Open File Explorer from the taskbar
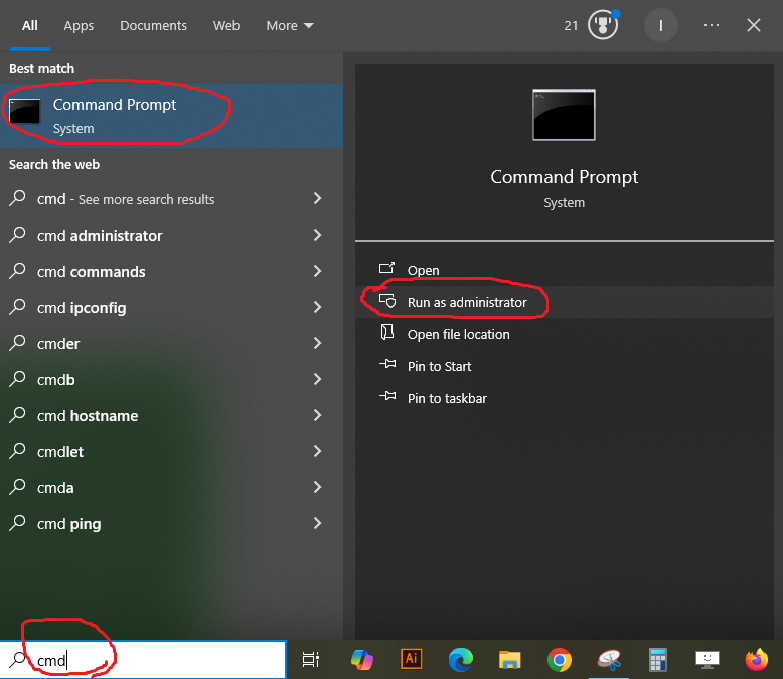 (509, 660)
